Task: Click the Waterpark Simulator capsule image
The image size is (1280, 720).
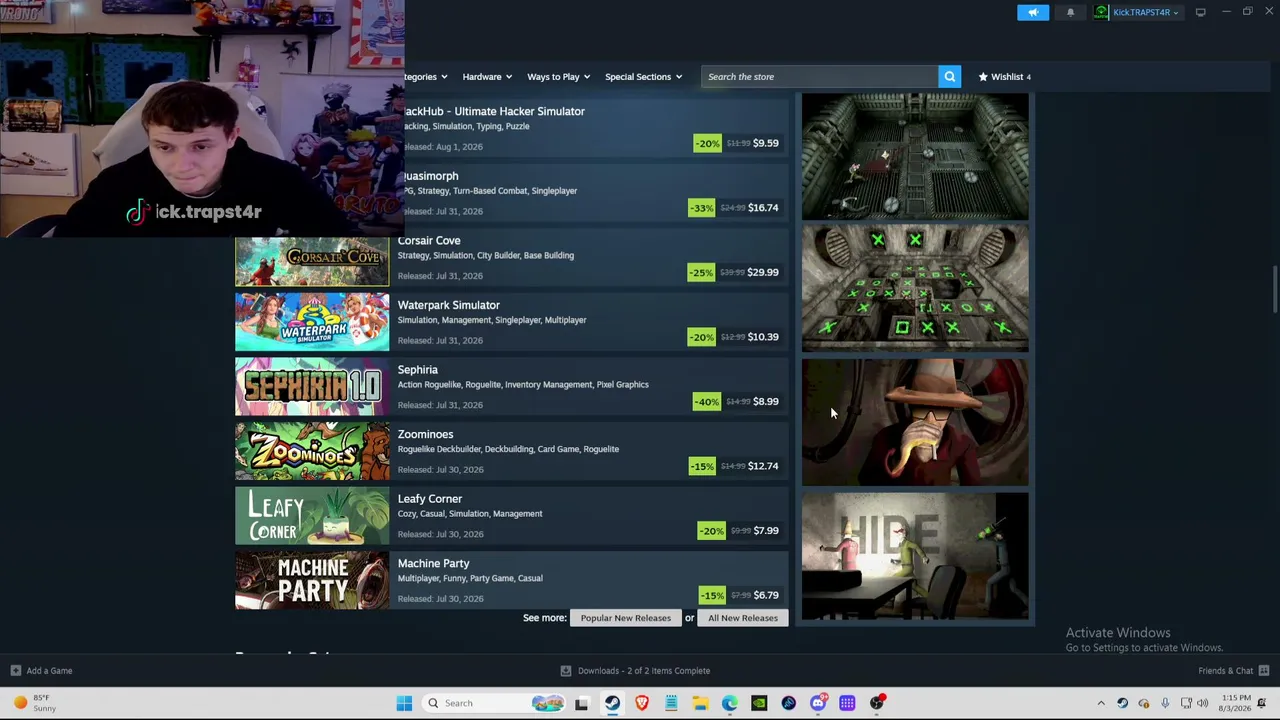Action: pyautogui.click(x=312, y=323)
